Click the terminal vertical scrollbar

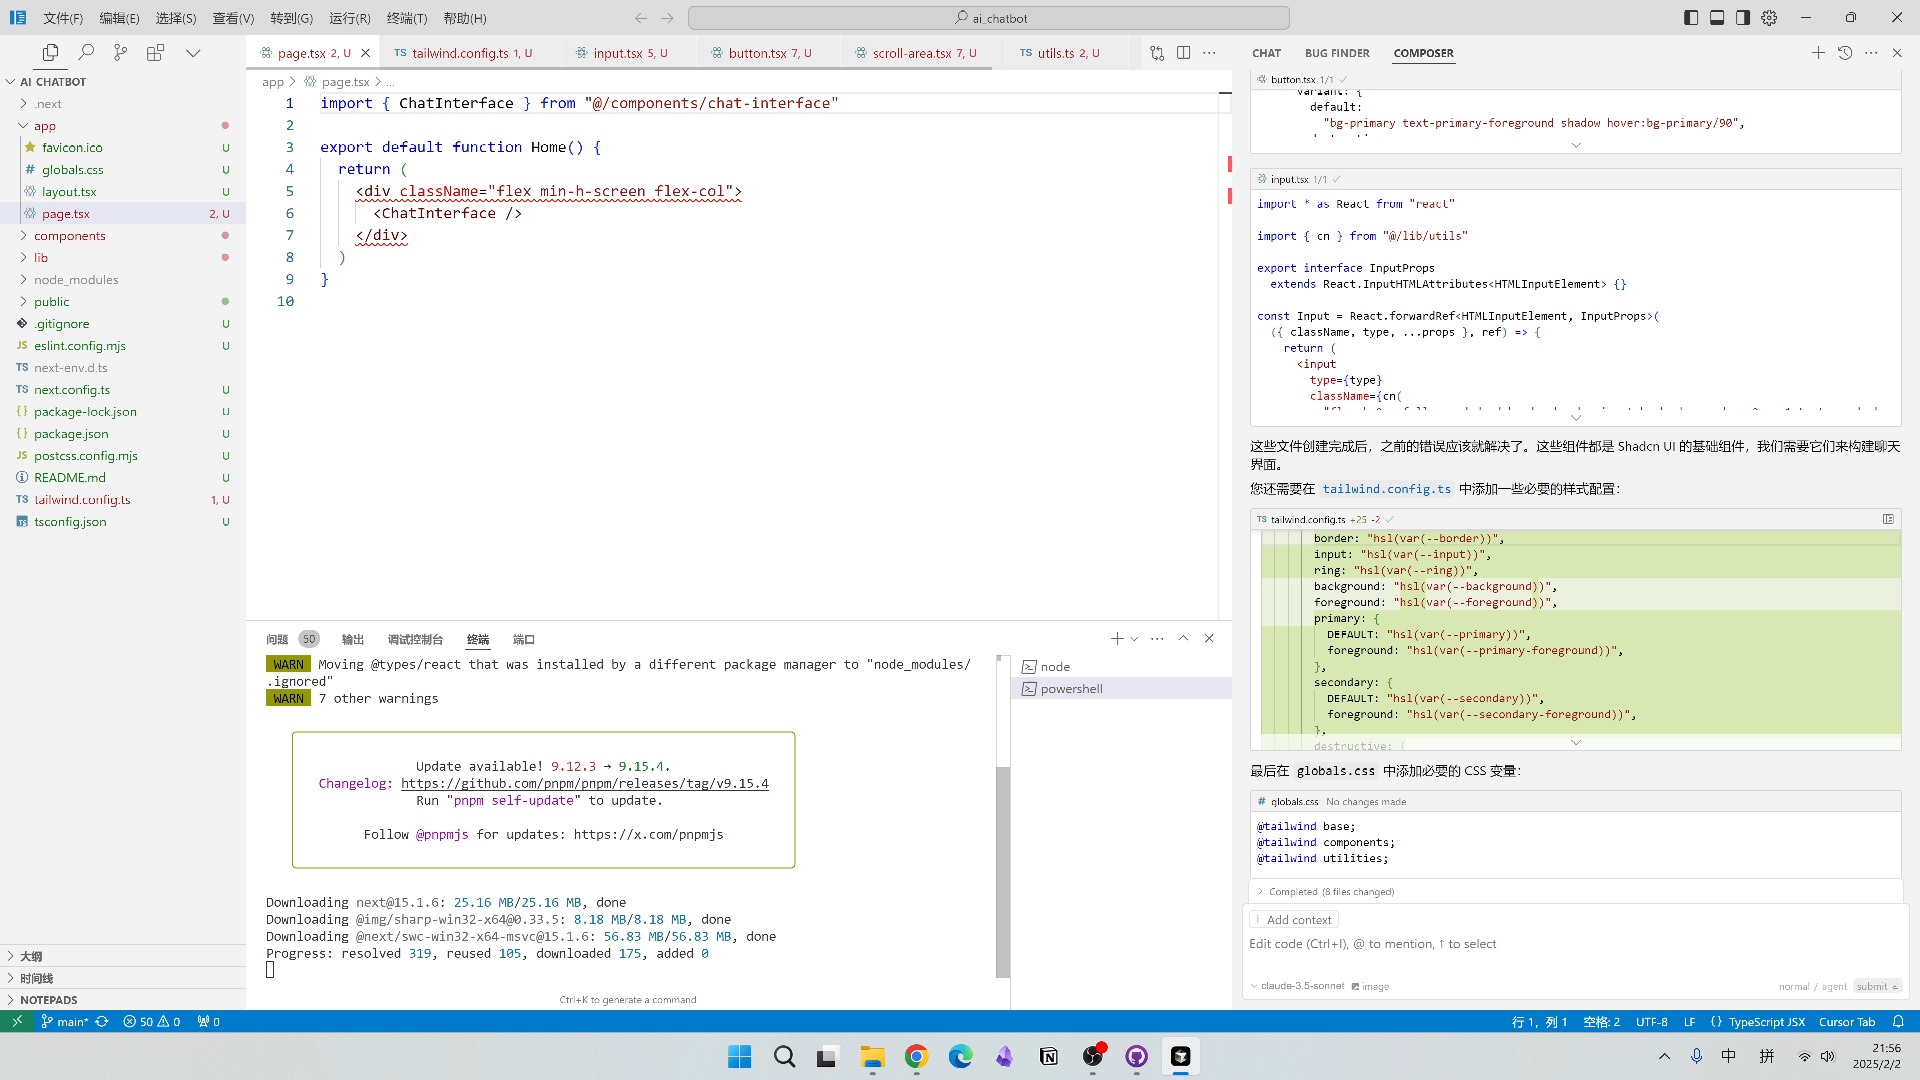[1003, 870]
